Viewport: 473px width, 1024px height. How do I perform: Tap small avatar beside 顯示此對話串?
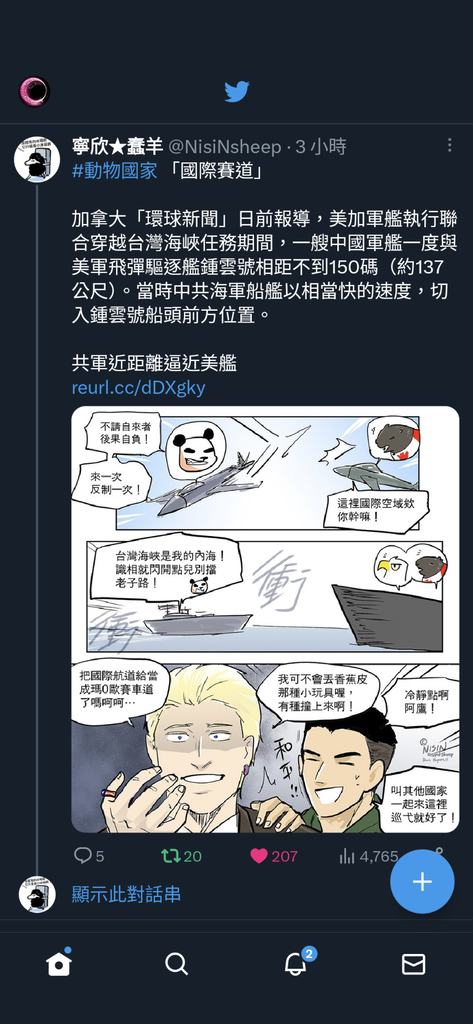[x=37, y=894]
